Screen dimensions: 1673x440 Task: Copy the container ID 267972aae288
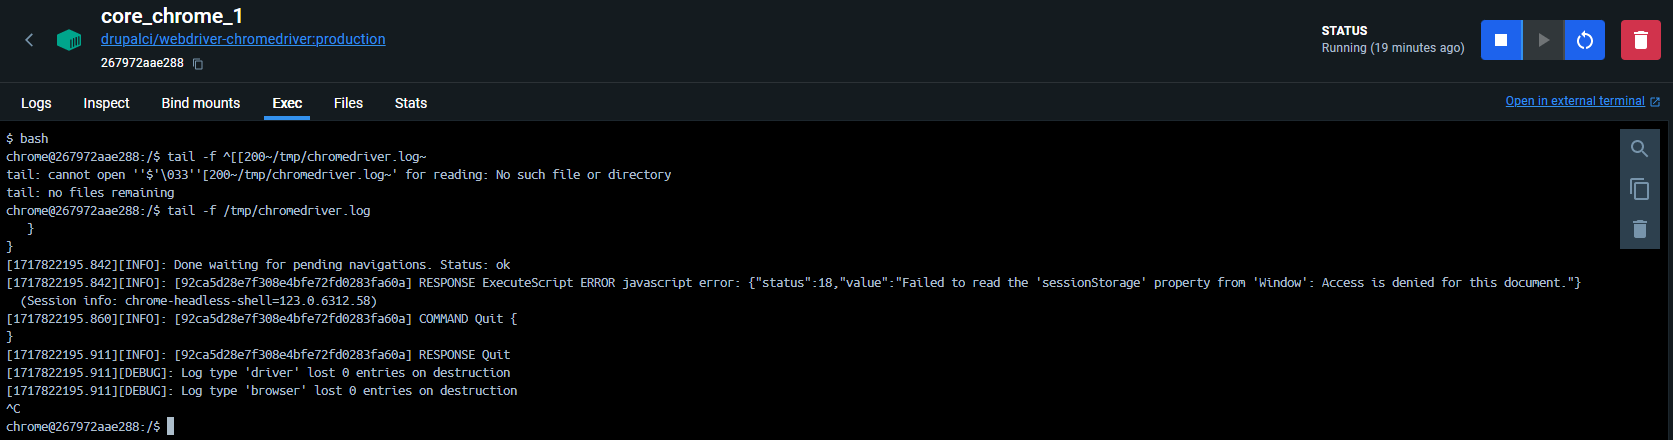[198, 64]
